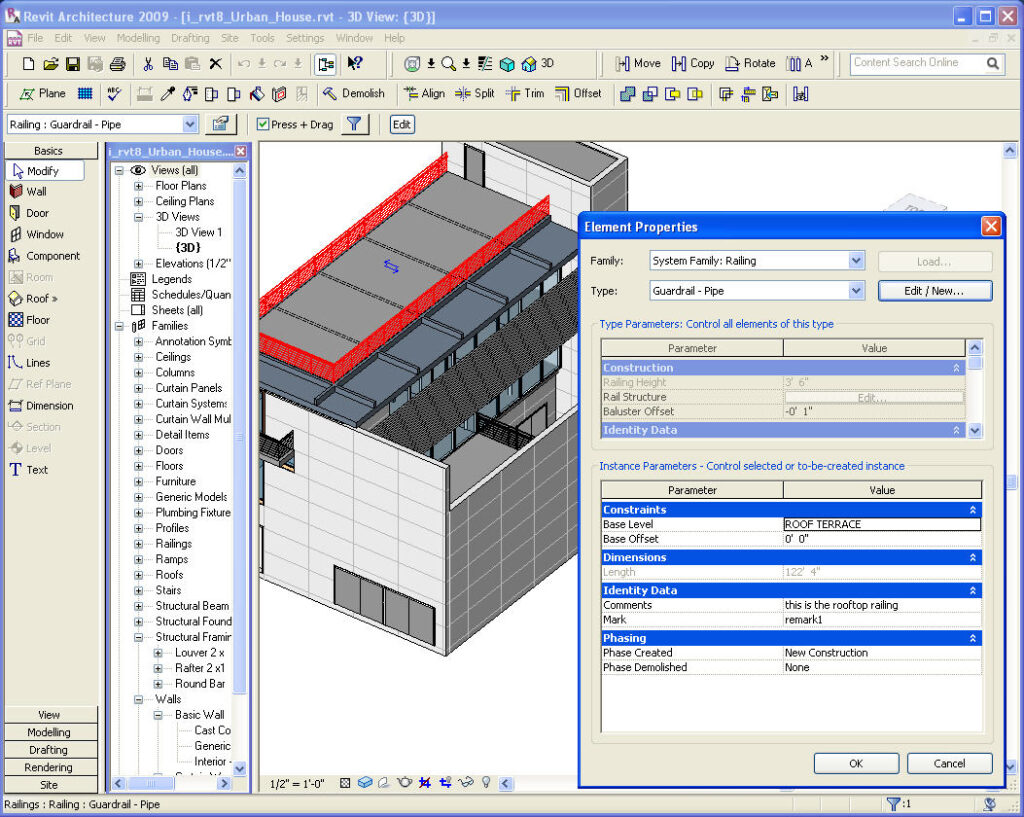
Task: Open the Drafting menu
Action: pos(190,38)
